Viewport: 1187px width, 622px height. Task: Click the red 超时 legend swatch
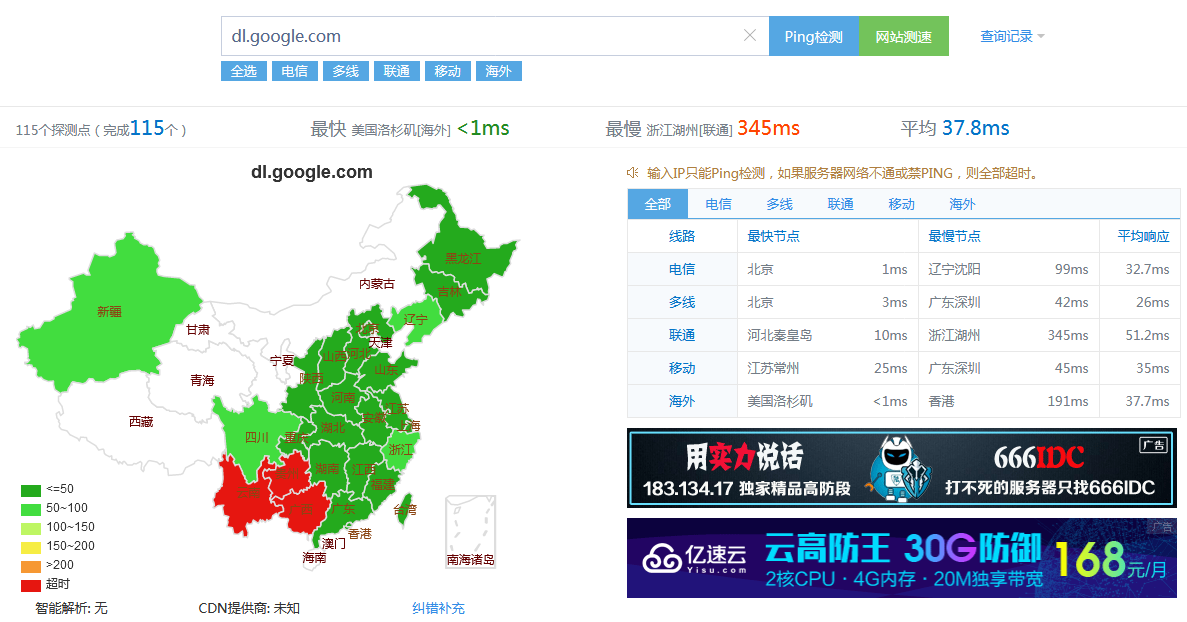pos(31,585)
